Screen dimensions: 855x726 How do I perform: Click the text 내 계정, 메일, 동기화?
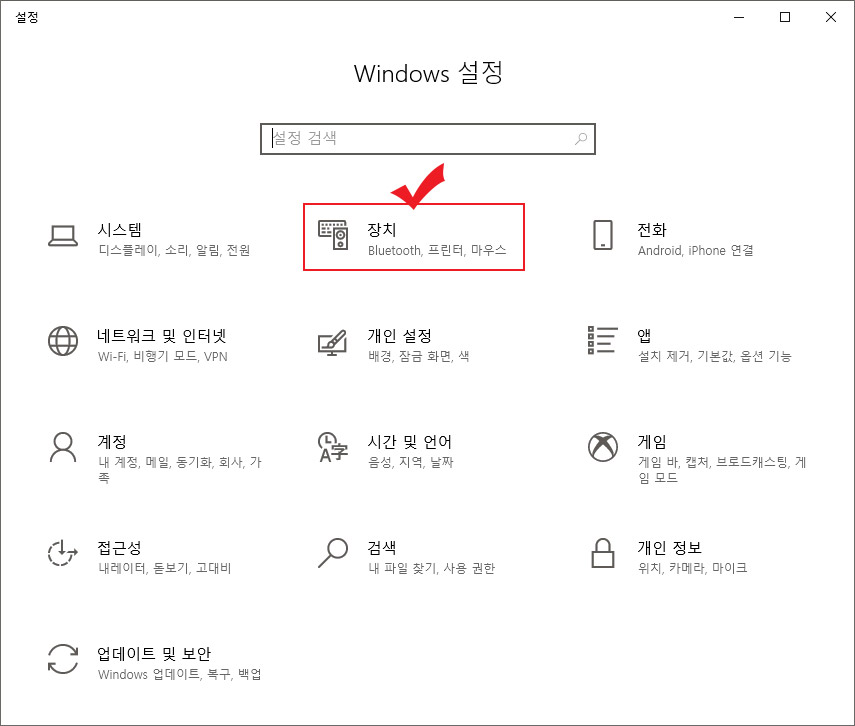point(155,462)
